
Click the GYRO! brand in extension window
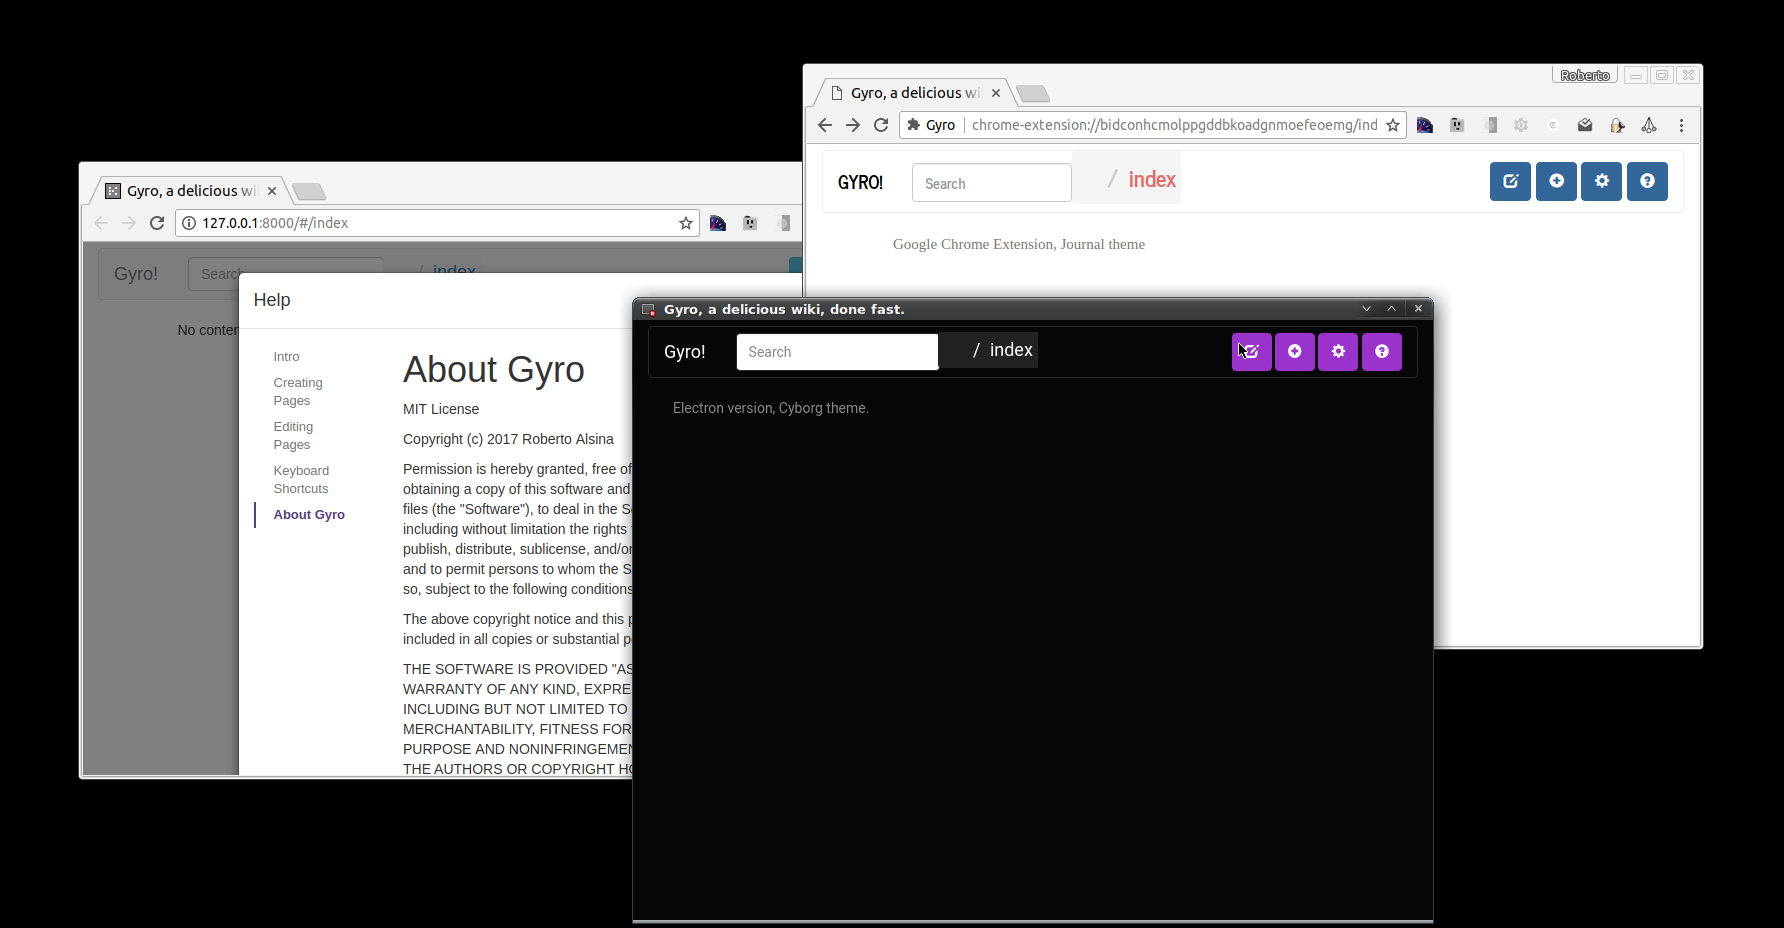[x=860, y=183]
